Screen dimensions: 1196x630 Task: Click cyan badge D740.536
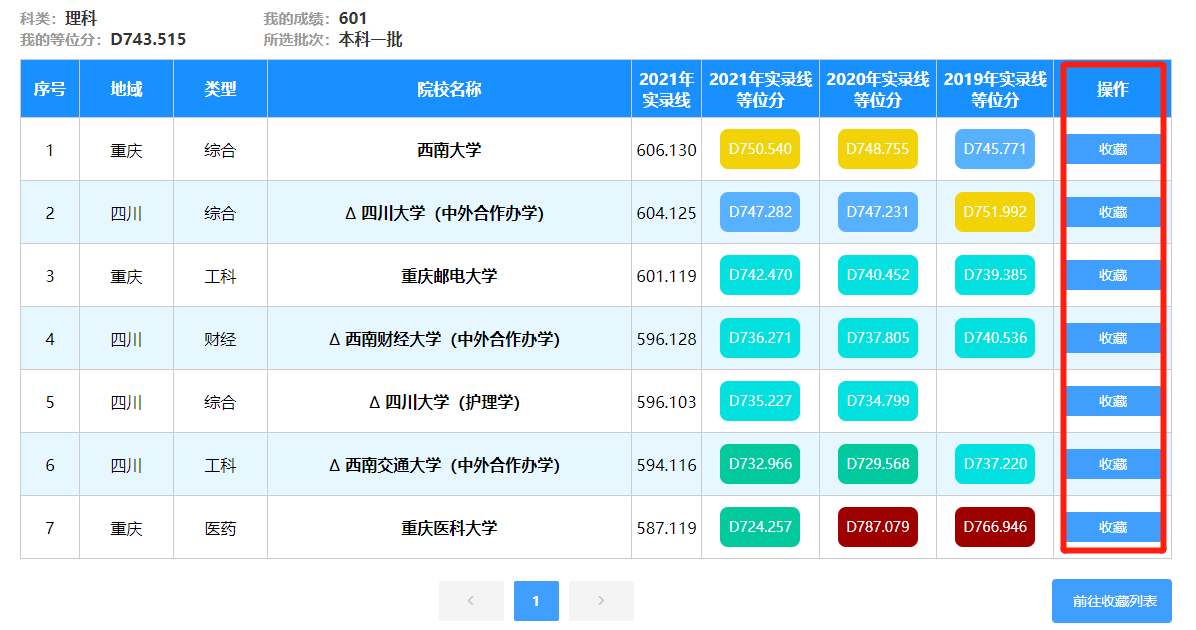(x=995, y=338)
